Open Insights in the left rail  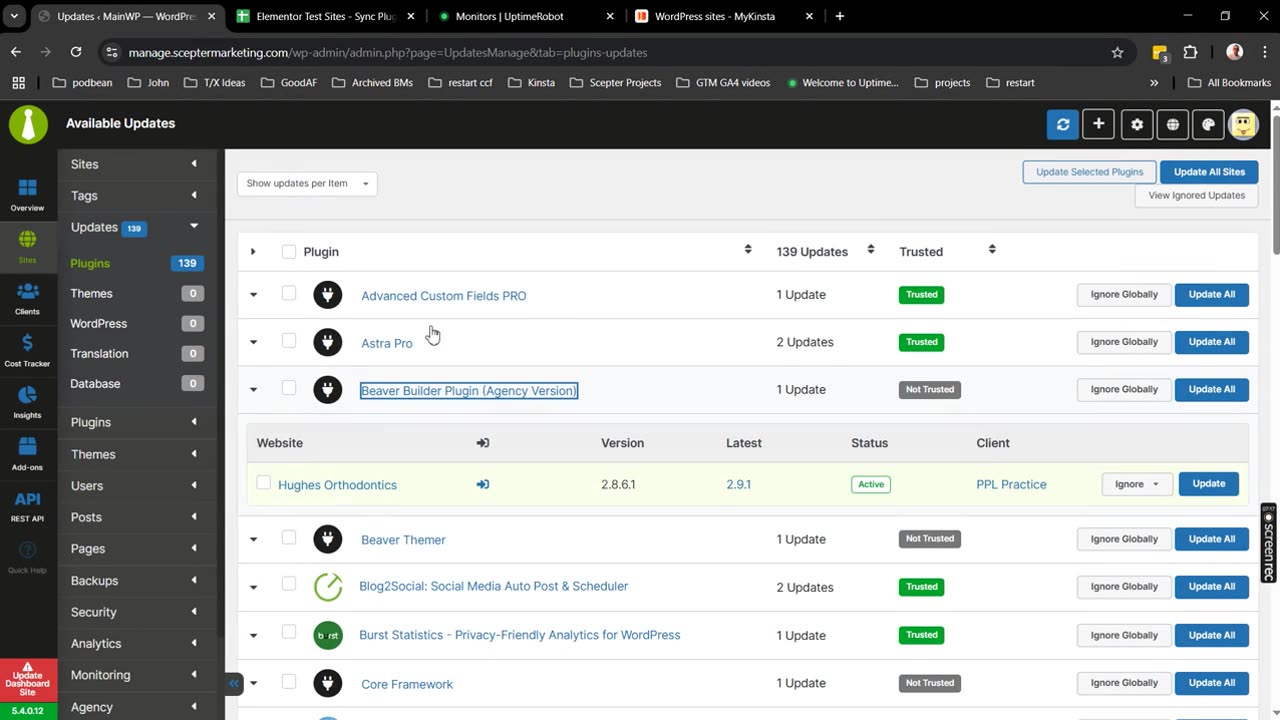click(28, 402)
